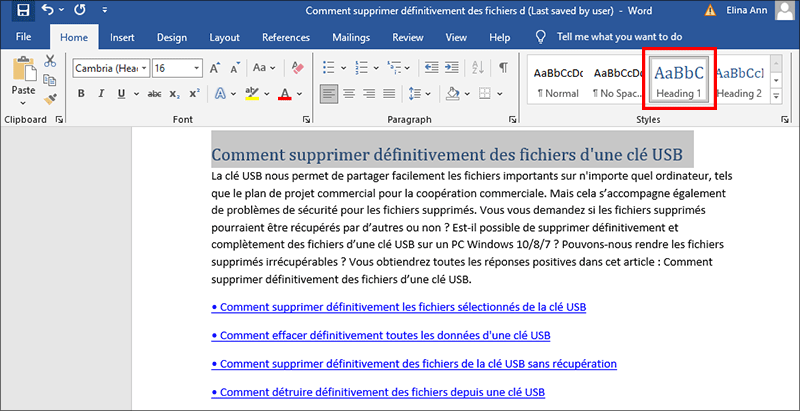The image size is (800, 411).
Task: Open the Font dialog launcher
Action: click(x=306, y=120)
